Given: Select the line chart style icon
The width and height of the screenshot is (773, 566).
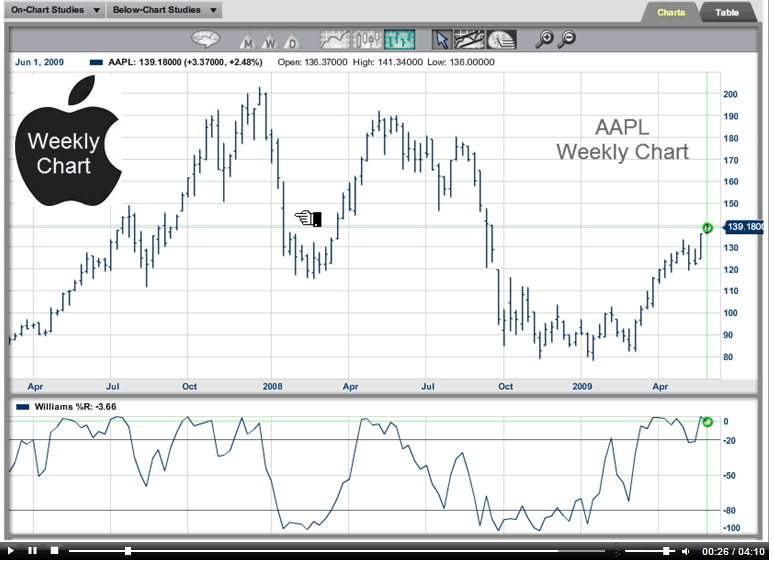Looking at the screenshot, I should 335,39.
